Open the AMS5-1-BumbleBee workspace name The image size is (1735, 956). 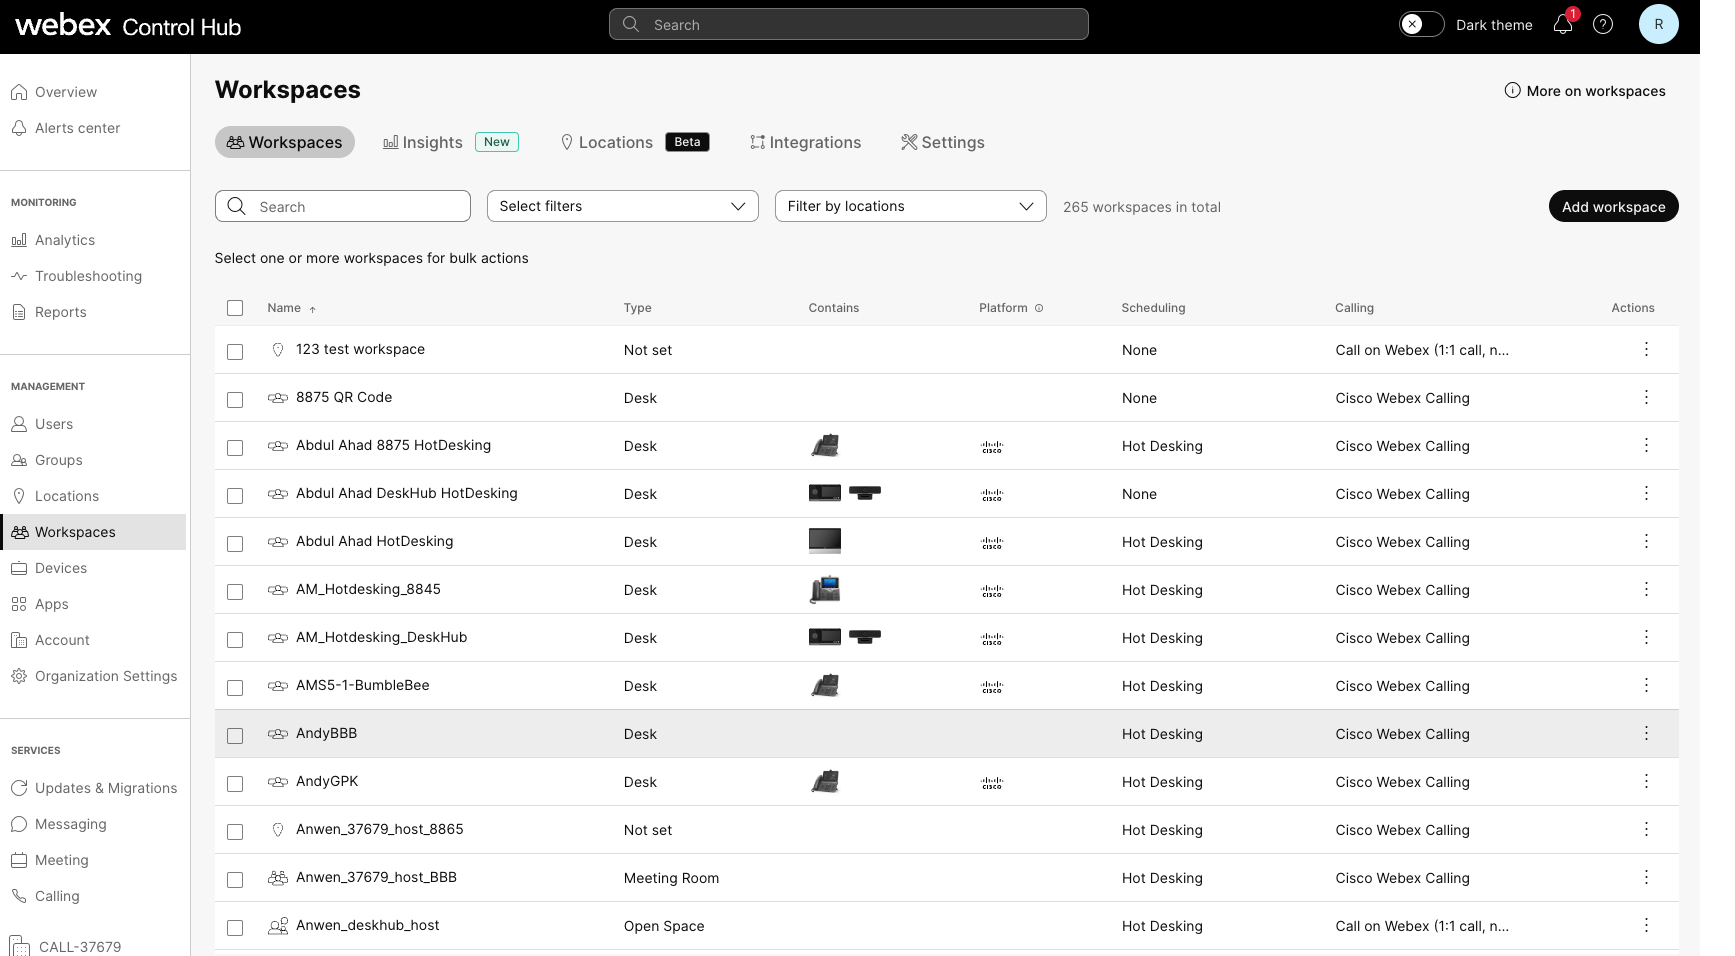click(x=362, y=685)
